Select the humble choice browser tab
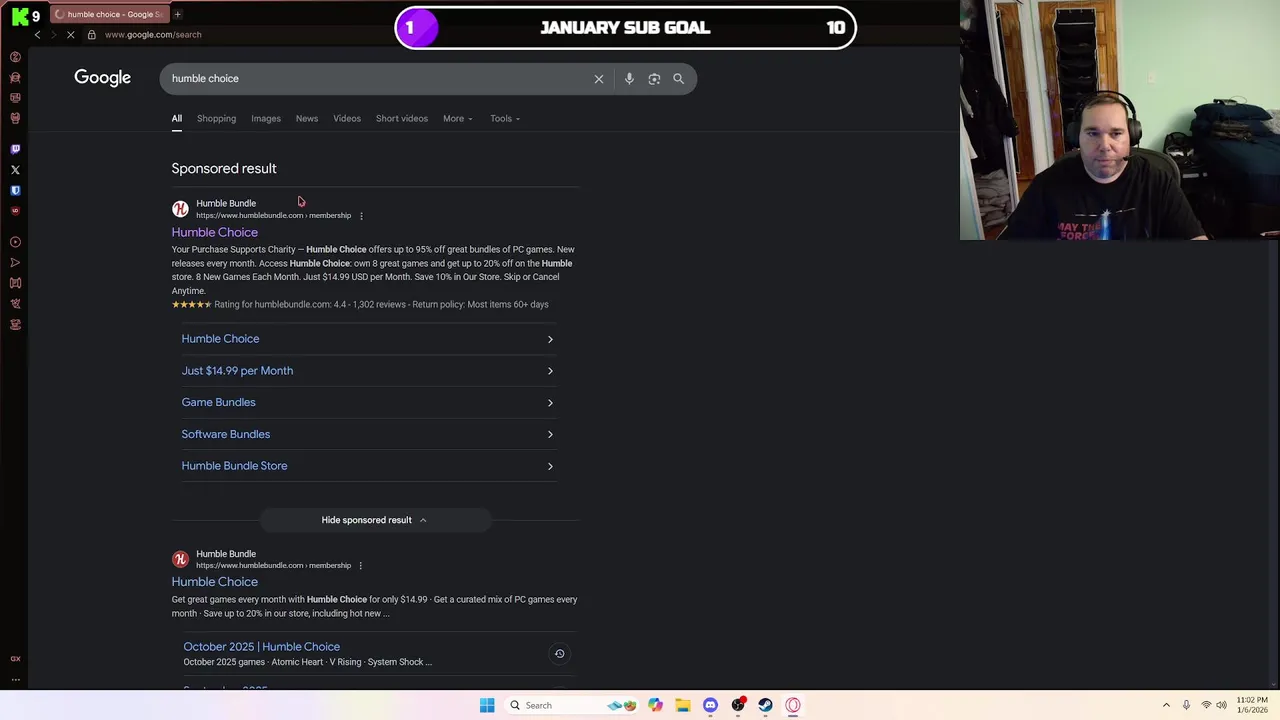Screen dimensions: 1280x720 (109, 14)
